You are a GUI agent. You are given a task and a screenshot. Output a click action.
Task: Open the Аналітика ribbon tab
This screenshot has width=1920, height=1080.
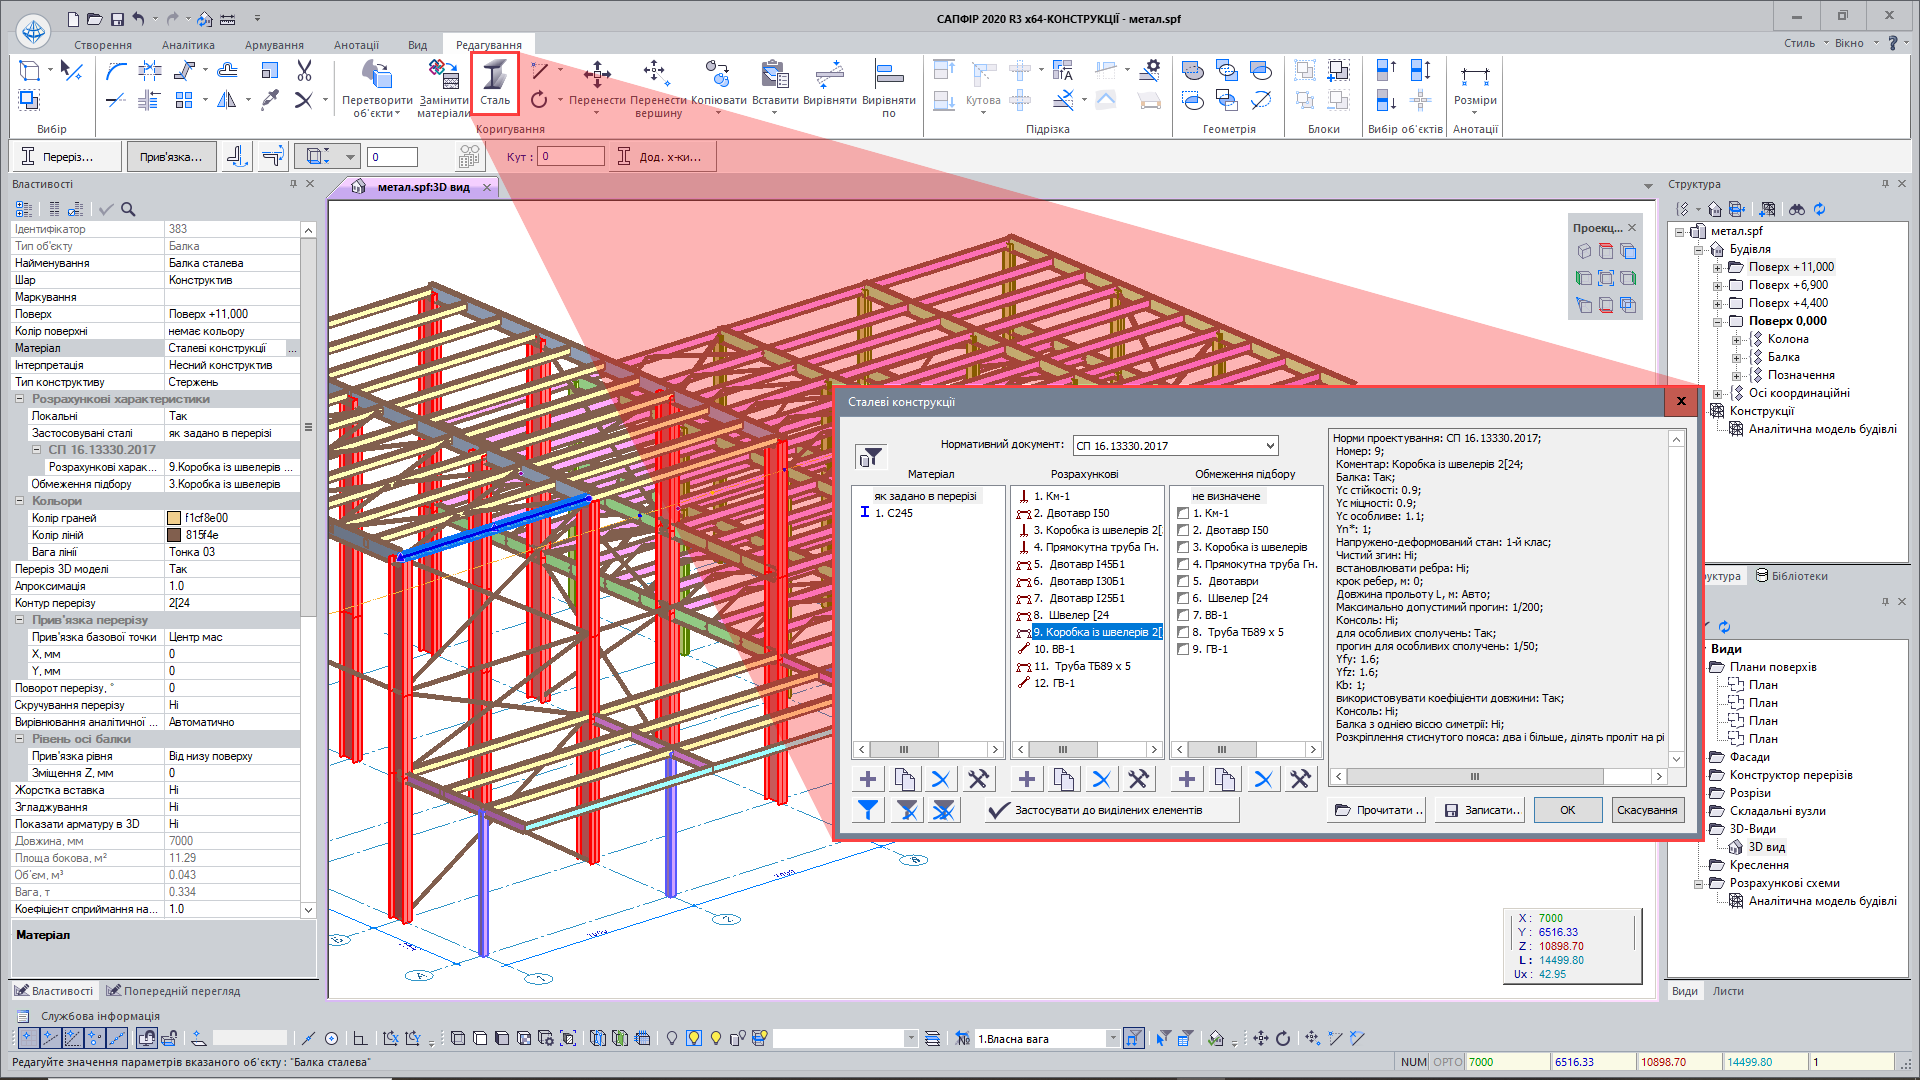point(188,45)
